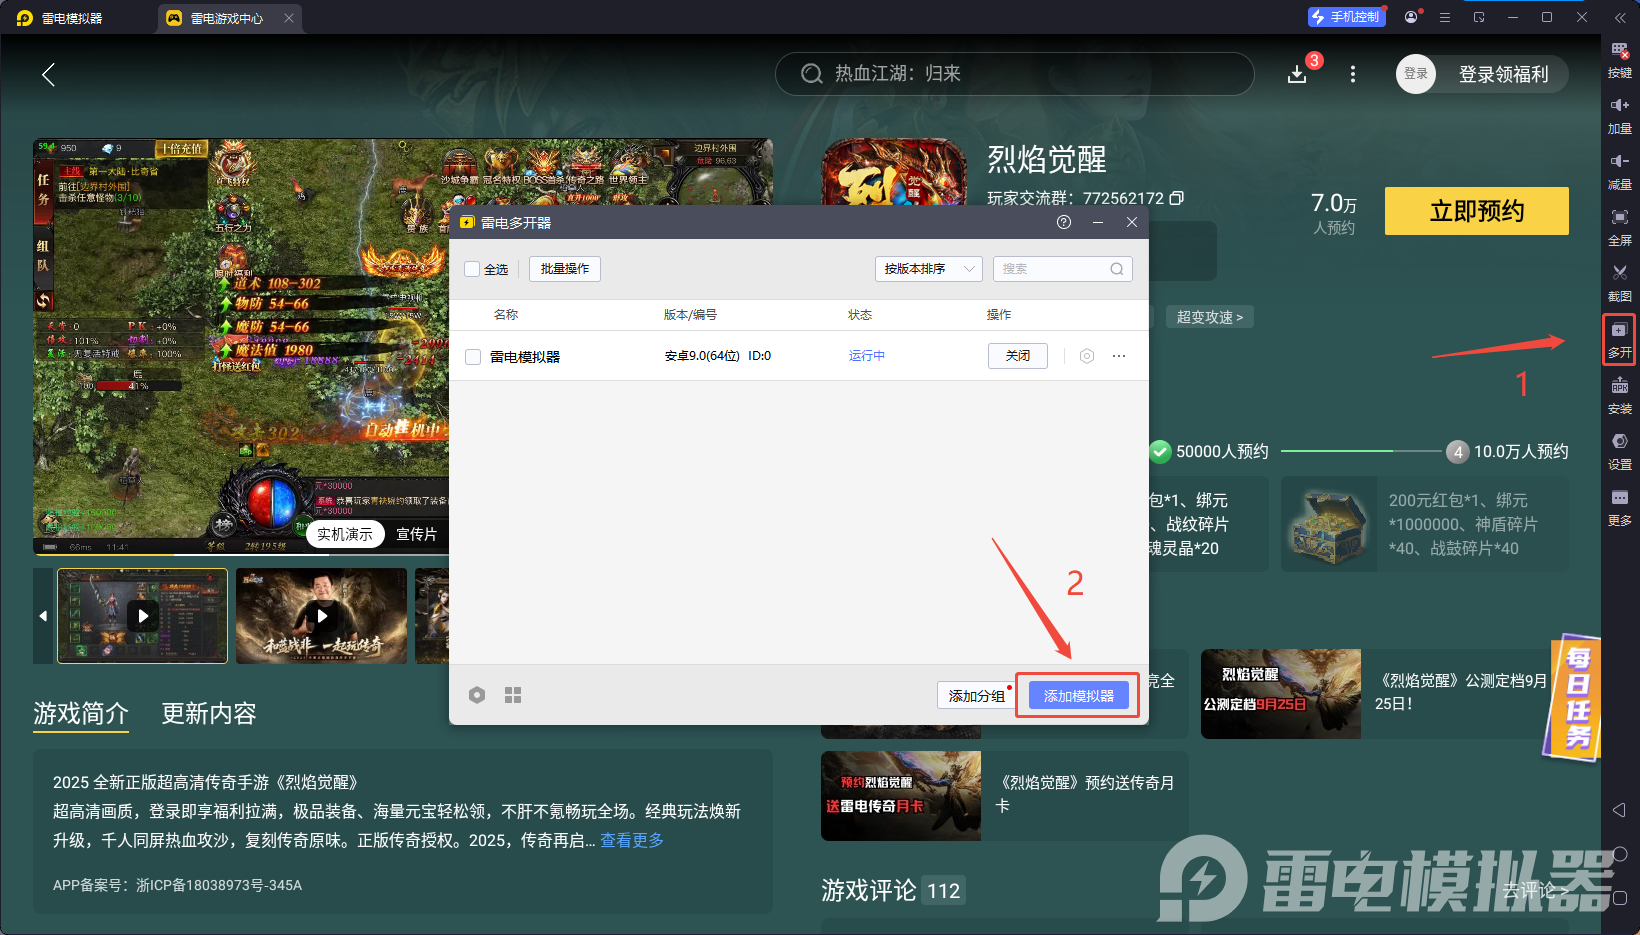Click the 手机控制 button
The width and height of the screenshot is (1640, 935).
(1346, 17)
